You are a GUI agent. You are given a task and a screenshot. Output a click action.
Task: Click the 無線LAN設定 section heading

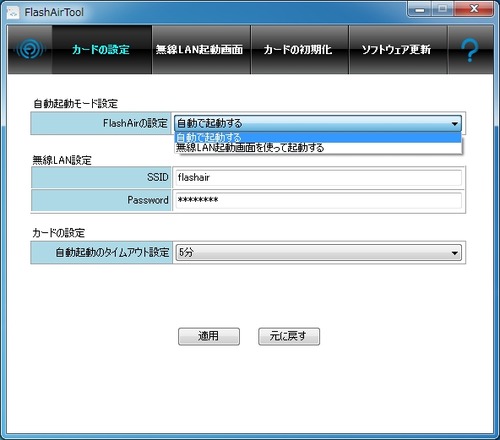[x=62, y=160]
